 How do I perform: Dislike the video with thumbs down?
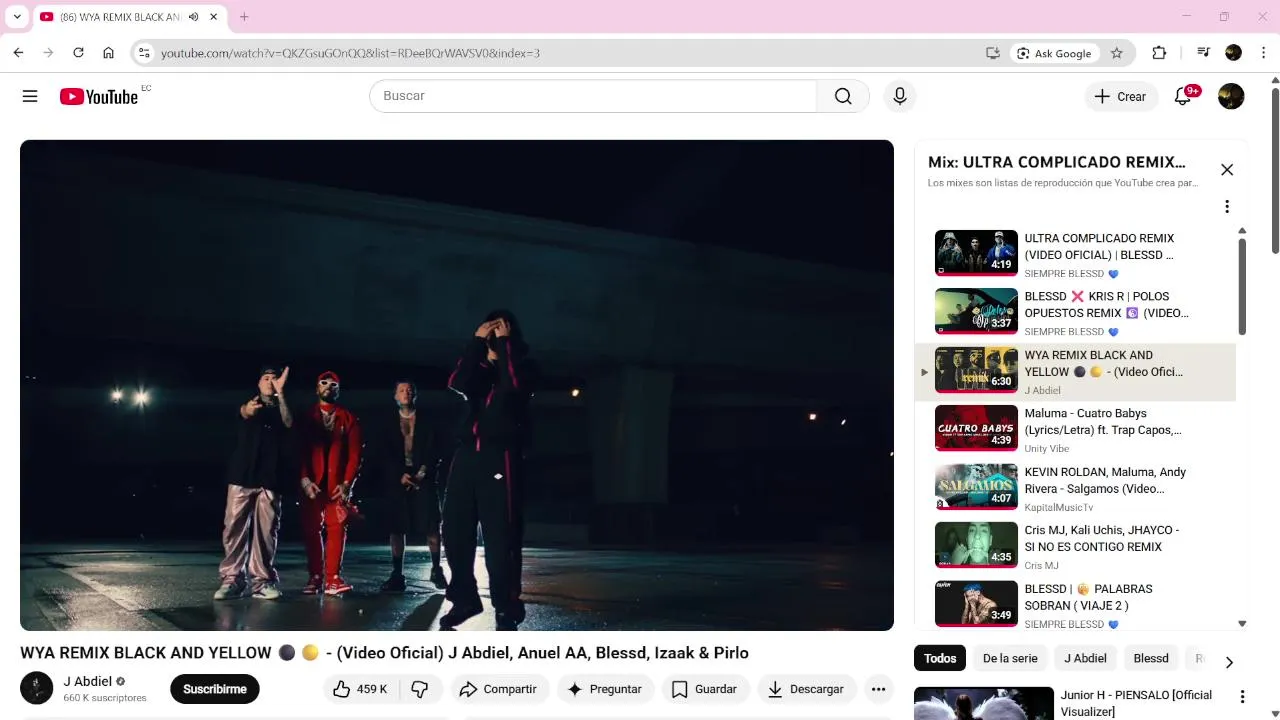click(420, 689)
